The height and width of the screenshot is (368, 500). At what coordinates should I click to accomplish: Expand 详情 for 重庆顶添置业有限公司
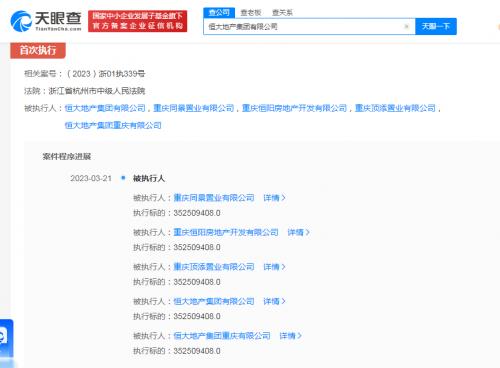[x=274, y=267]
